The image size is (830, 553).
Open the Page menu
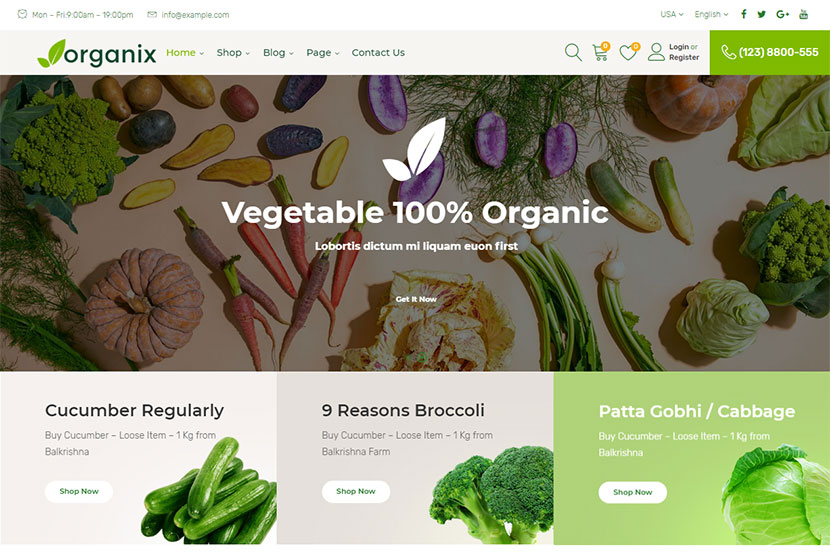pos(322,52)
